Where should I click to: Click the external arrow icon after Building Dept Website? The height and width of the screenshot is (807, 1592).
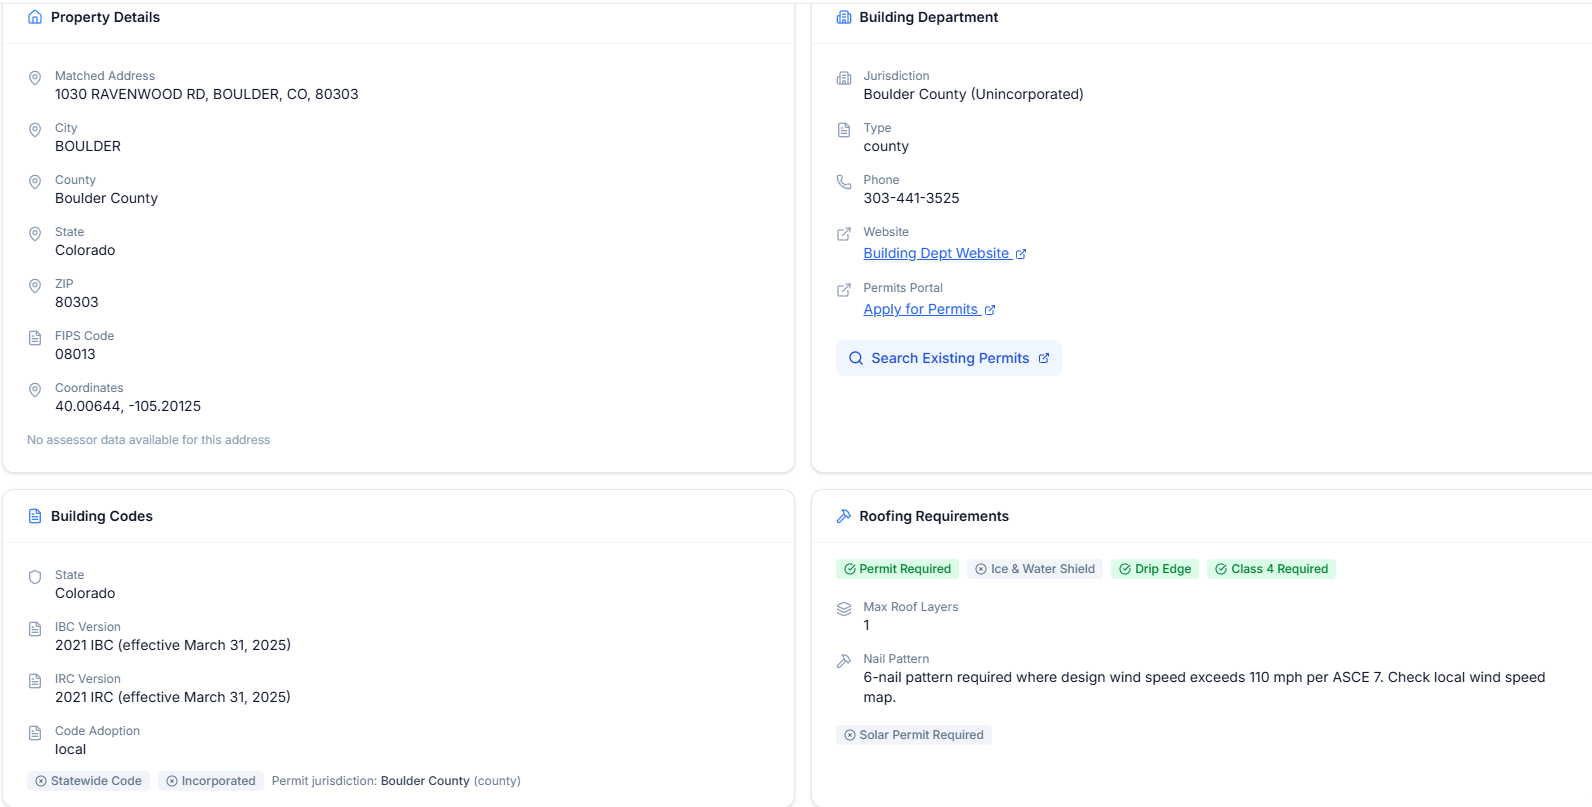point(1021,254)
